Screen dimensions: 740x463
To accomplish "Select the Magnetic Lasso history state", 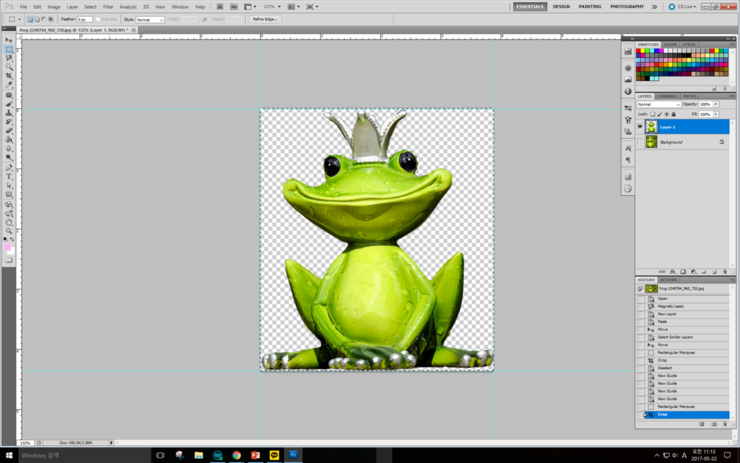I will point(670,306).
